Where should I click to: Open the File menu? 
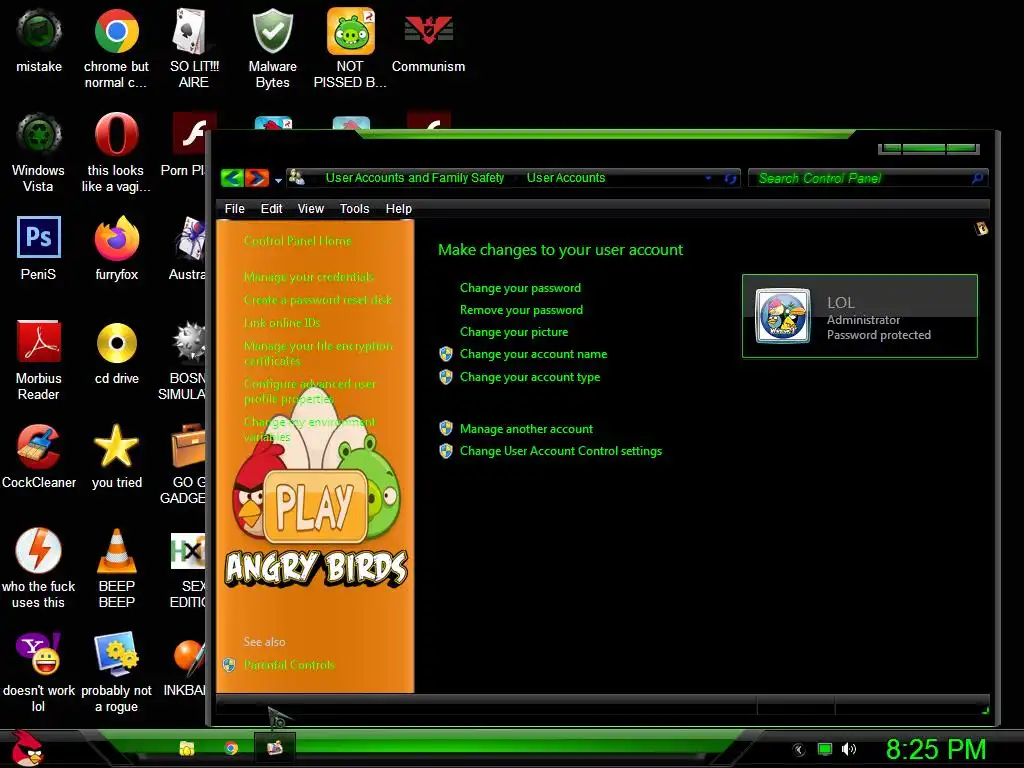(234, 208)
